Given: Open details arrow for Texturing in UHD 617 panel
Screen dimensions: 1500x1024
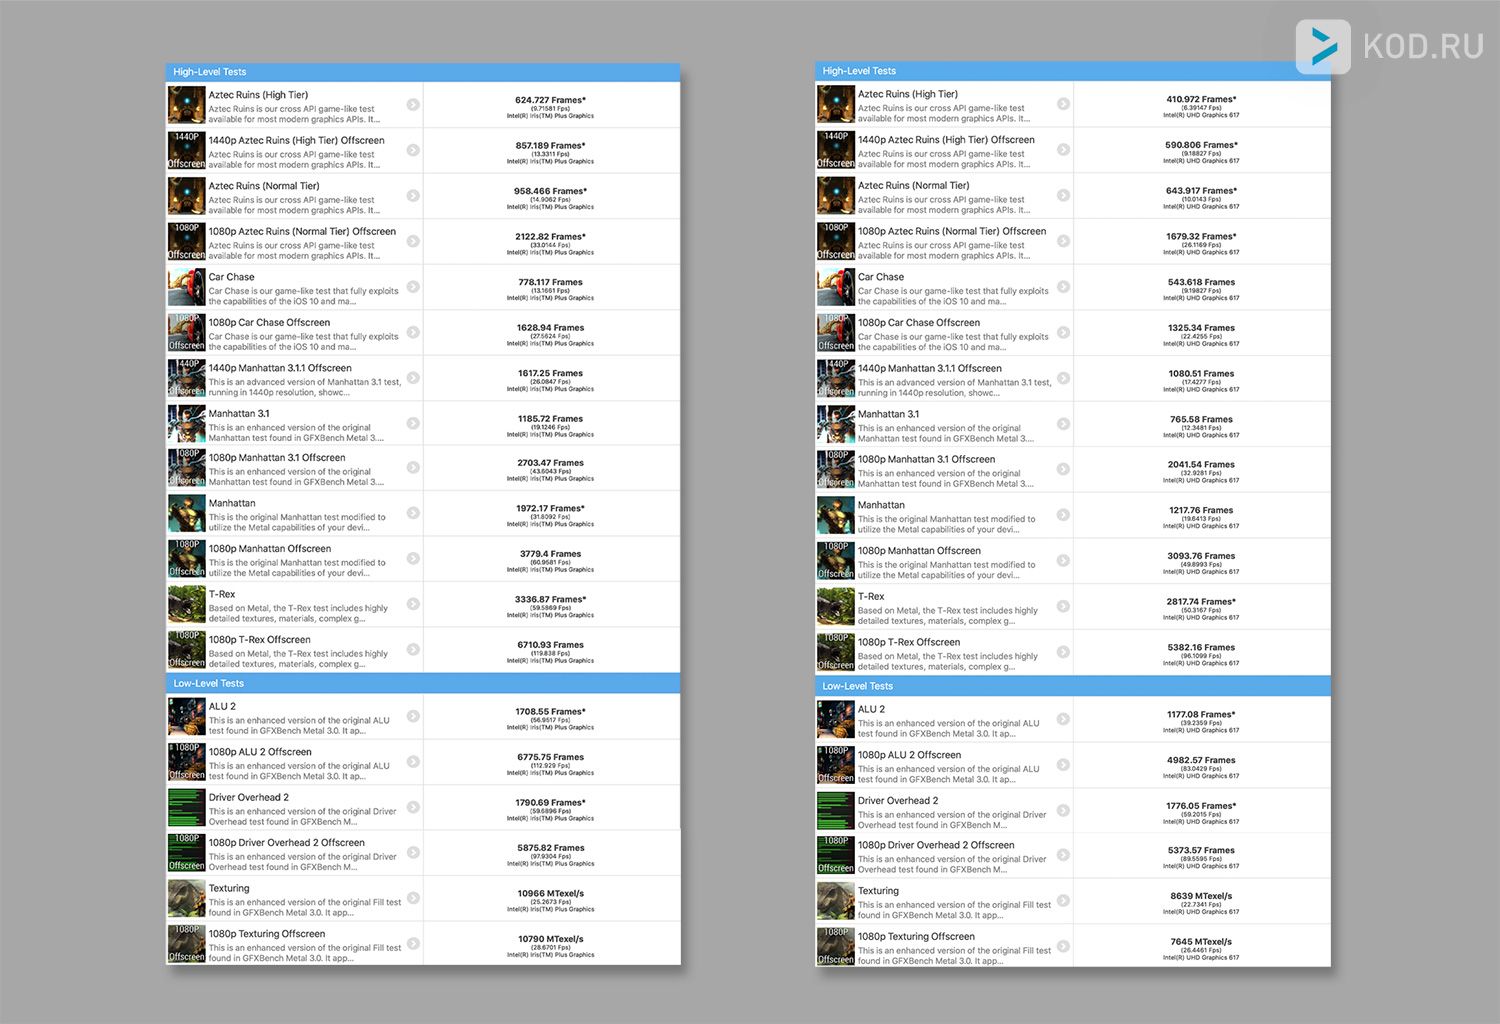Looking at the screenshot, I should [x=1063, y=901].
